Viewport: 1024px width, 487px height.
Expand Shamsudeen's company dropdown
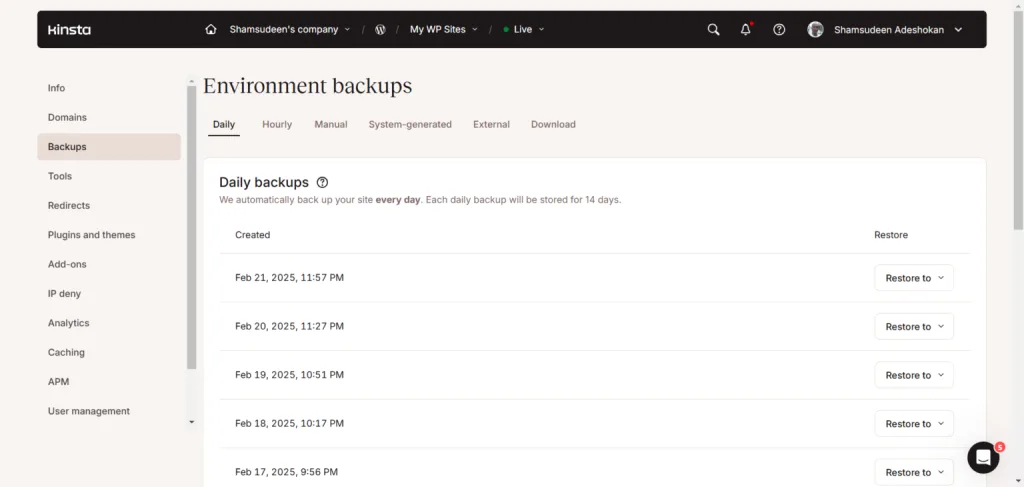click(x=289, y=29)
